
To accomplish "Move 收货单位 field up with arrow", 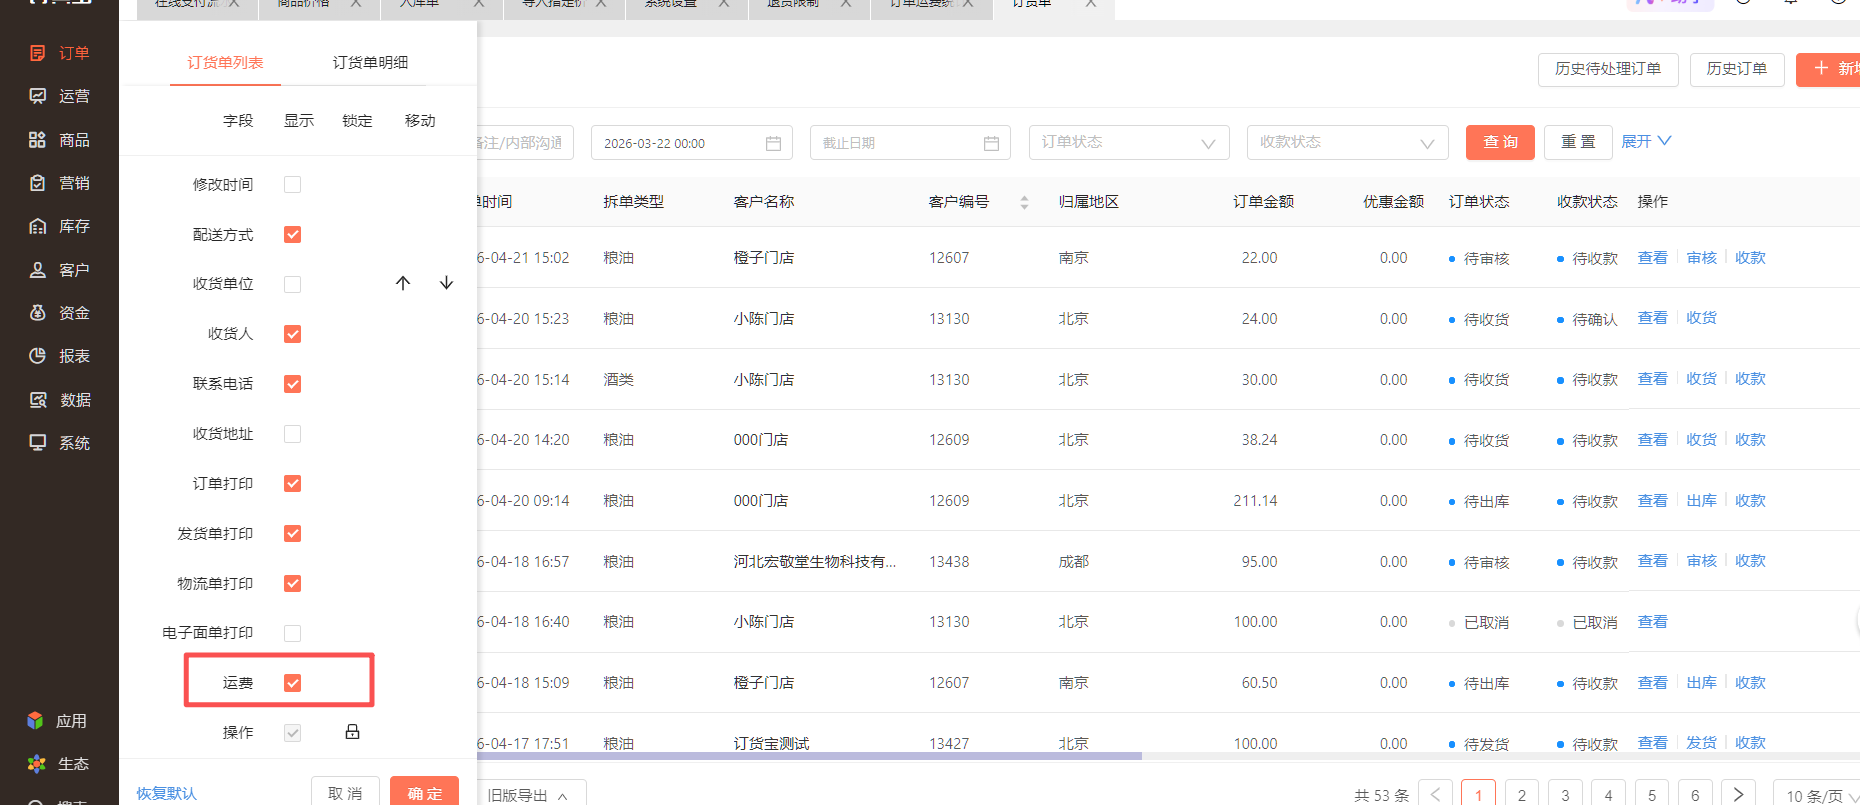I will coord(403,283).
